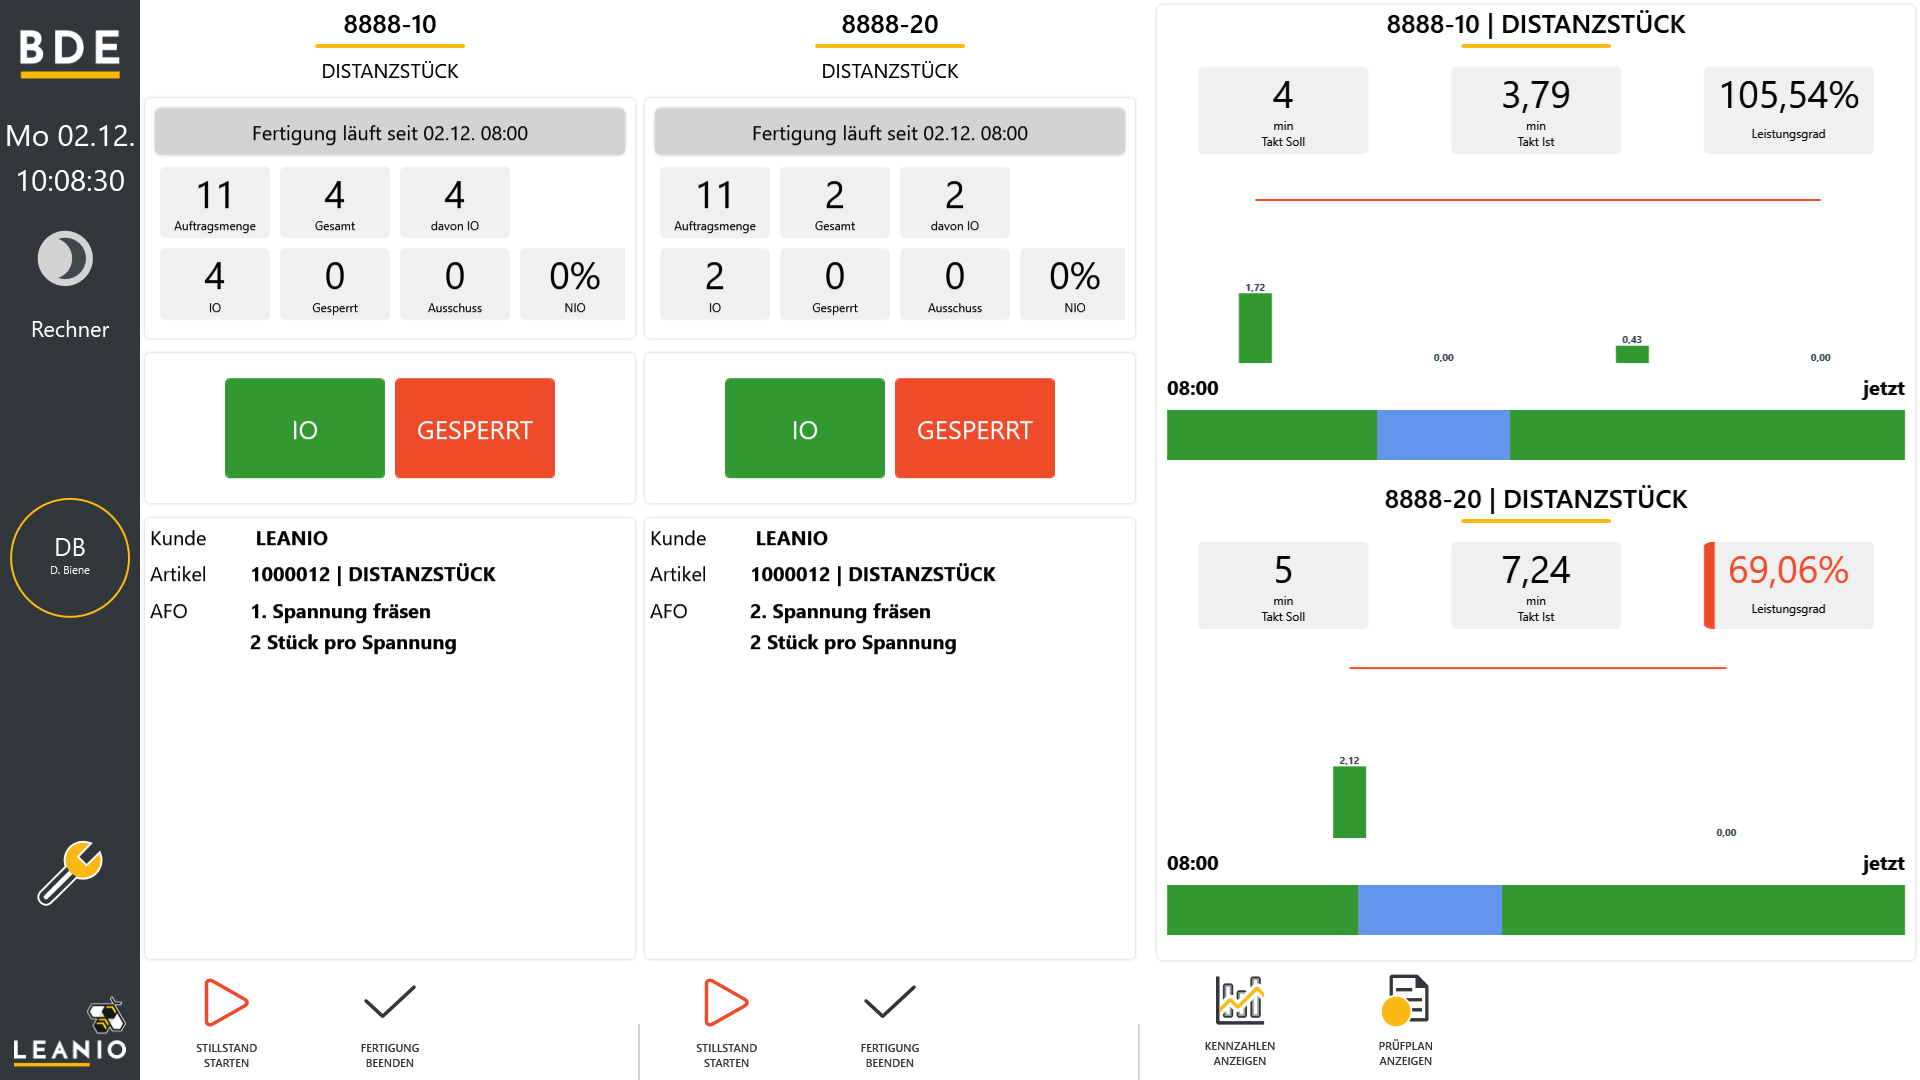1920x1080 pixels.
Task: Click the 10:08:30 clock in sidebar
Action: [70, 181]
